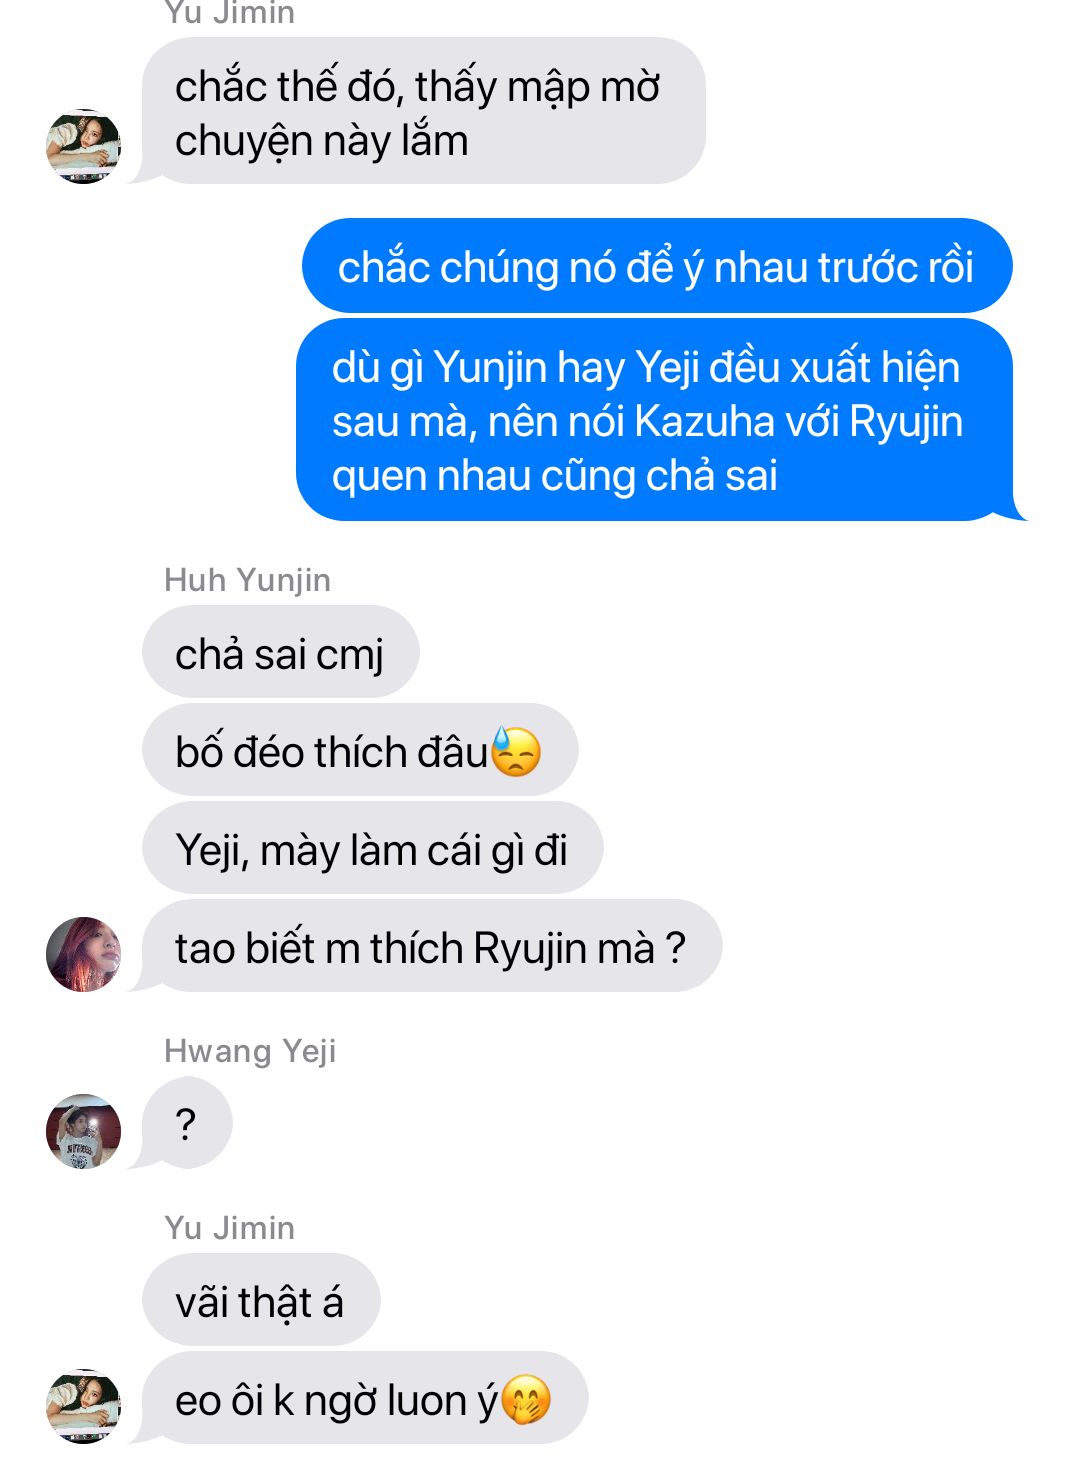The width and height of the screenshot is (1080, 1462).
Task: Tap the hand-over-mouth emoji
Action: 526,1400
